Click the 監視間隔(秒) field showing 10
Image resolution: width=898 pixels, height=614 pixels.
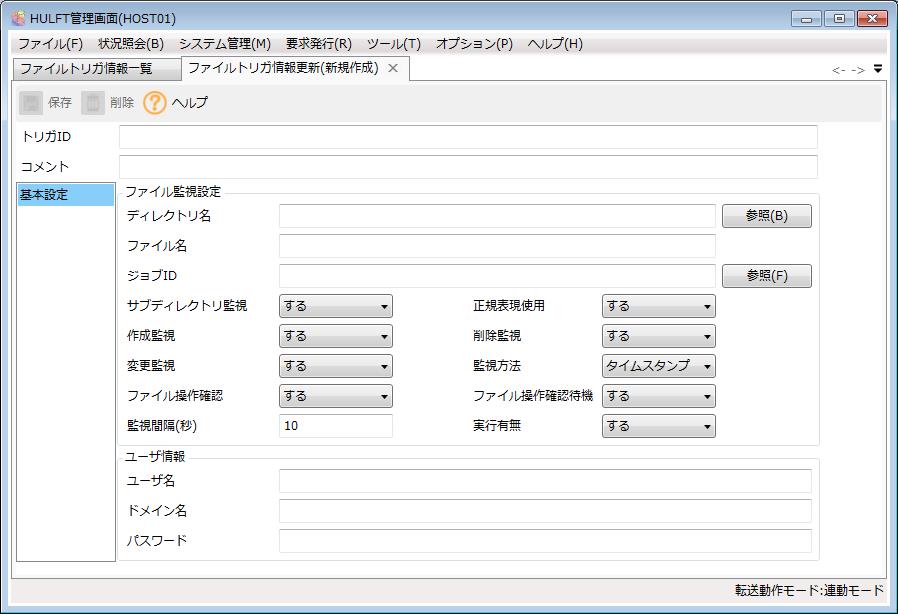(336, 426)
